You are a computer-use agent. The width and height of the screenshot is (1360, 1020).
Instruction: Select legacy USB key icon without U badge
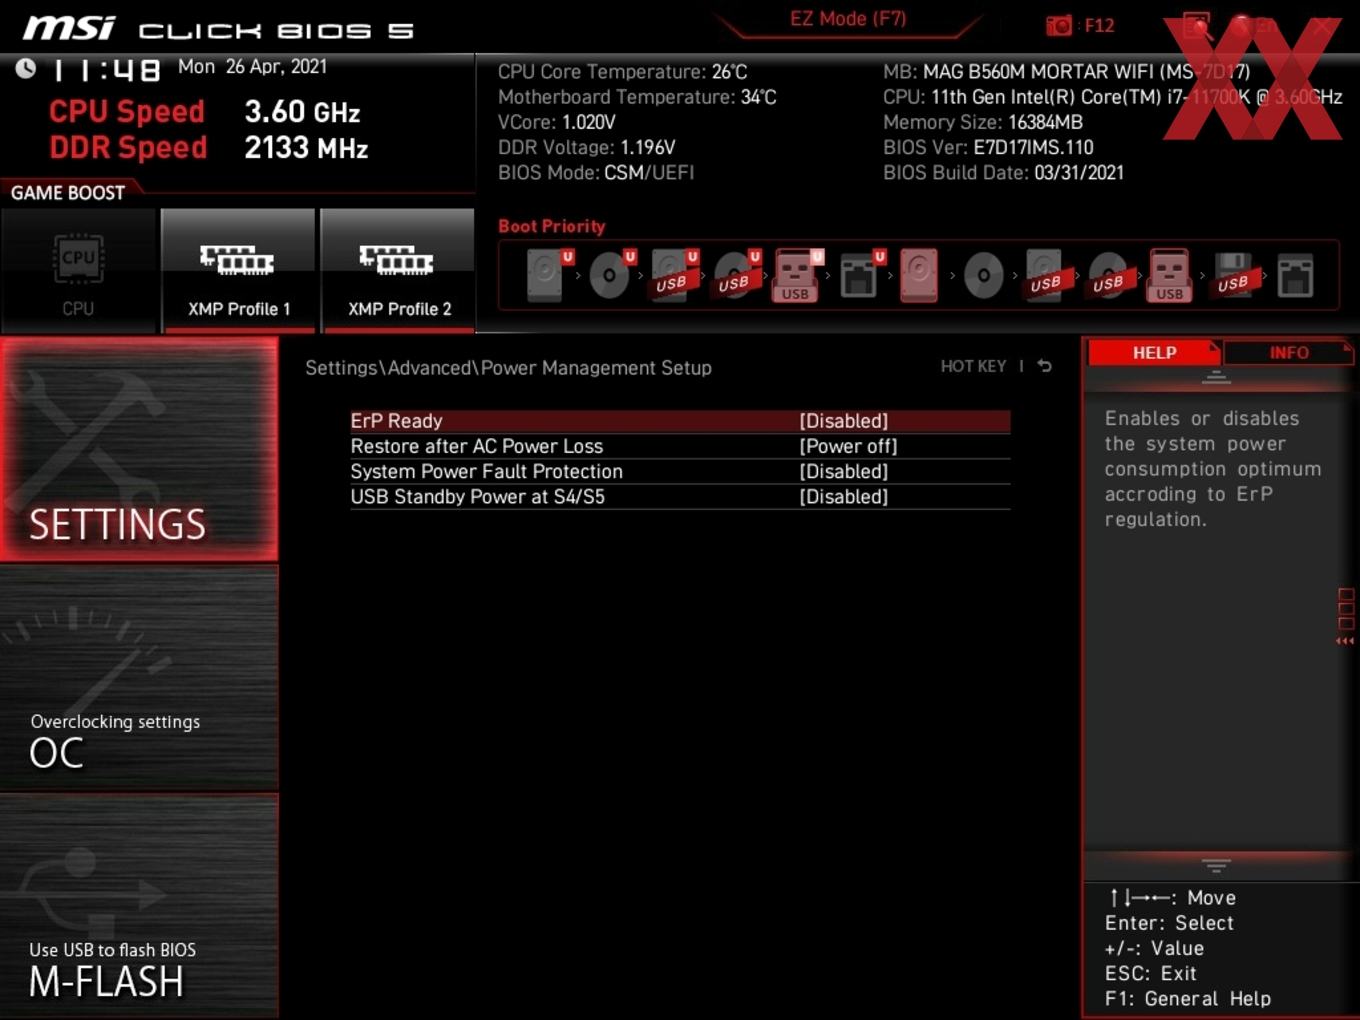tap(1169, 275)
